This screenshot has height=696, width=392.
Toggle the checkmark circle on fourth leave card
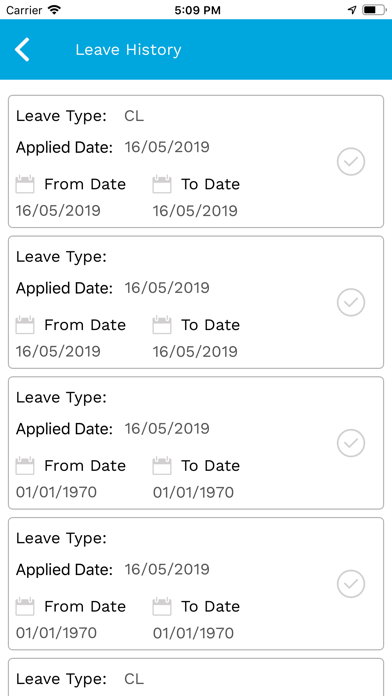click(x=351, y=584)
